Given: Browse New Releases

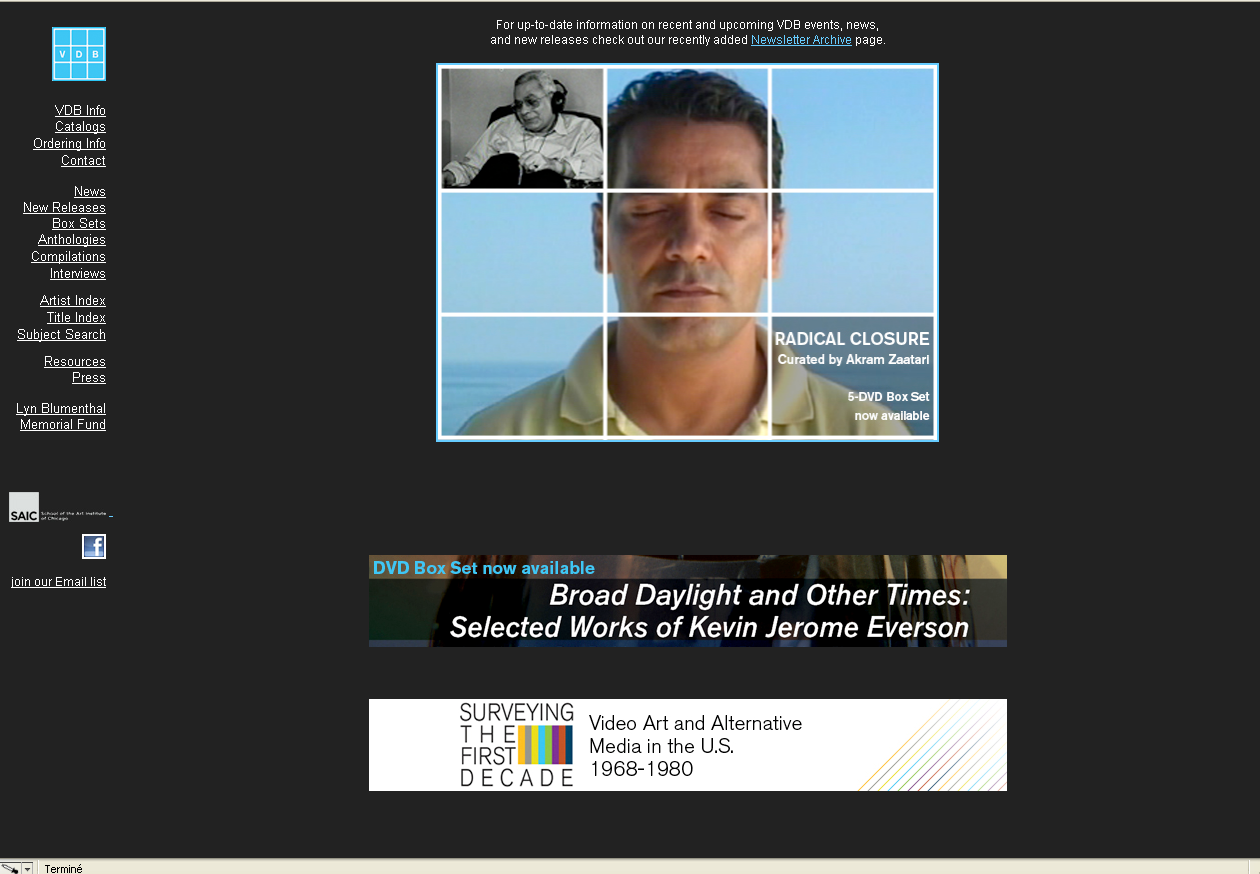Looking at the screenshot, I should tap(64, 208).
